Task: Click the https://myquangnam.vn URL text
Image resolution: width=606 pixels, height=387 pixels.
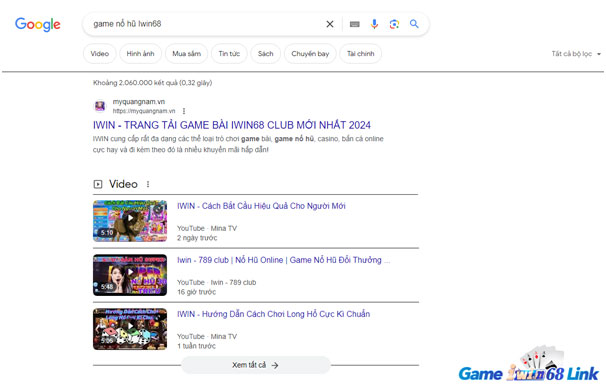Action: coord(144,111)
